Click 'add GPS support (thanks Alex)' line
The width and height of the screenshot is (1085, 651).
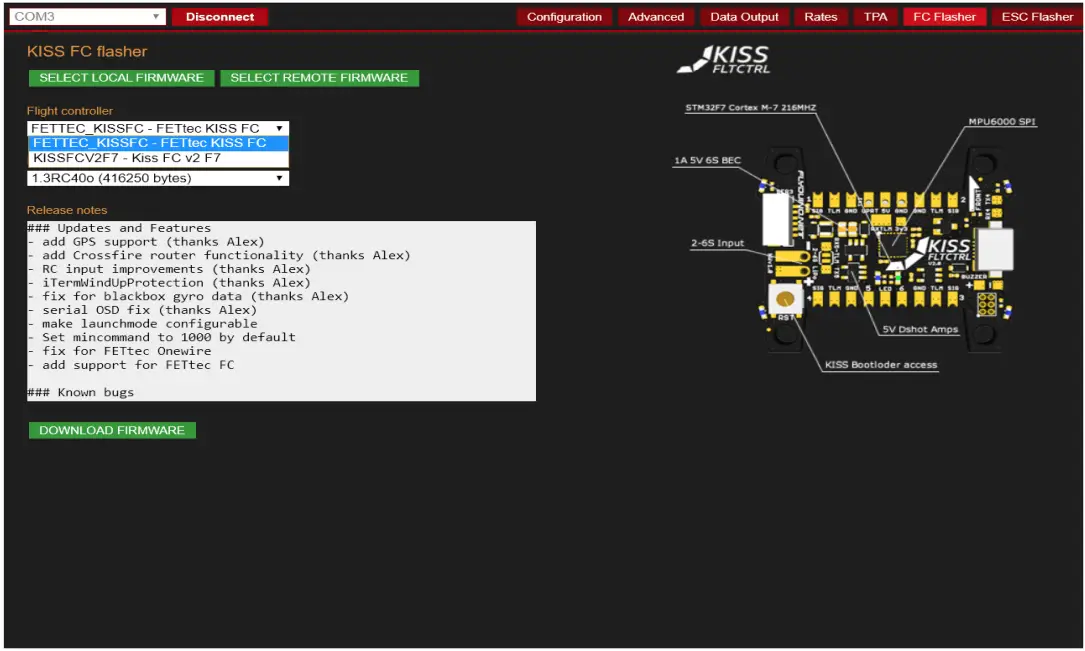(146, 241)
